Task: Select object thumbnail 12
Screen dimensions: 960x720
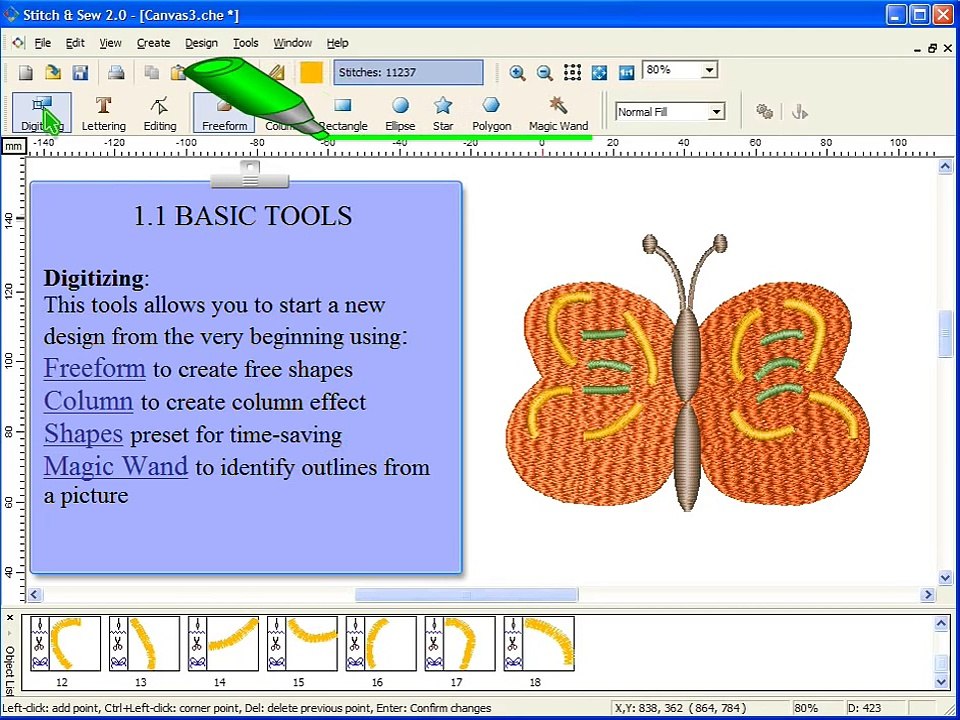Action: pos(66,643)
